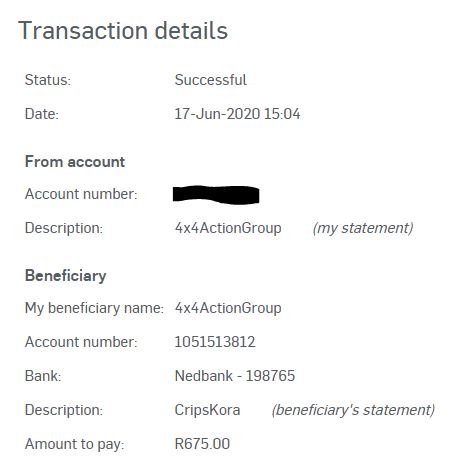Click the blacked-out account number
The width and height of the screenshot is (461, 470).
tap(216, 195)
